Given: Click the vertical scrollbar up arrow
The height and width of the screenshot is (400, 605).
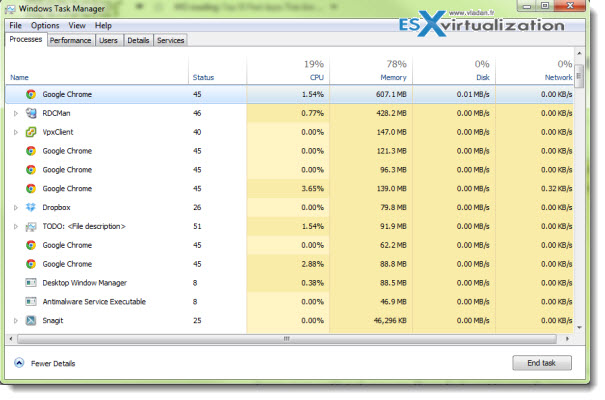Looking at the screenshot, I should [579, 53].
